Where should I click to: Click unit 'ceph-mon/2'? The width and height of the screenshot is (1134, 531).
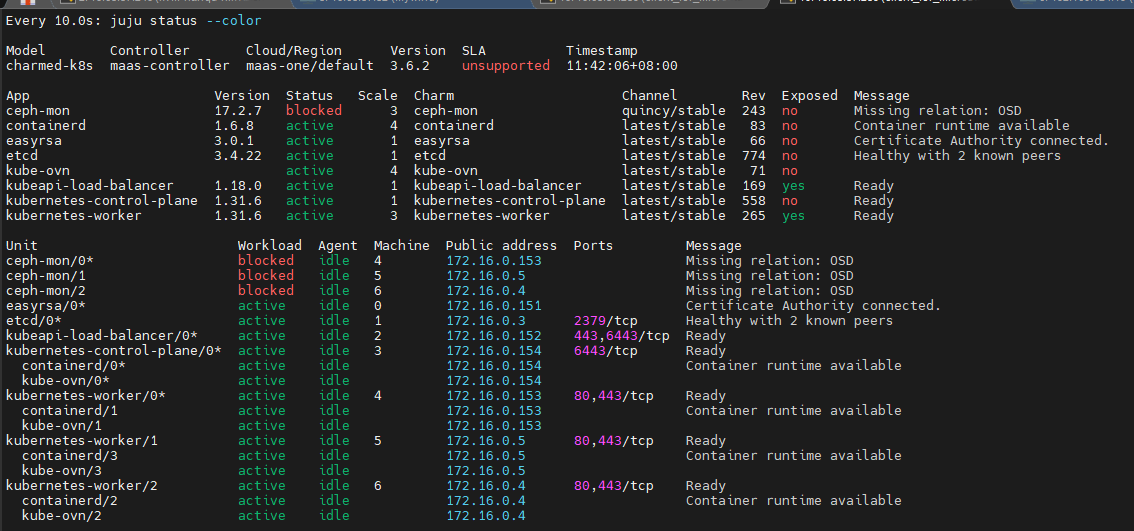pos(46,290)
